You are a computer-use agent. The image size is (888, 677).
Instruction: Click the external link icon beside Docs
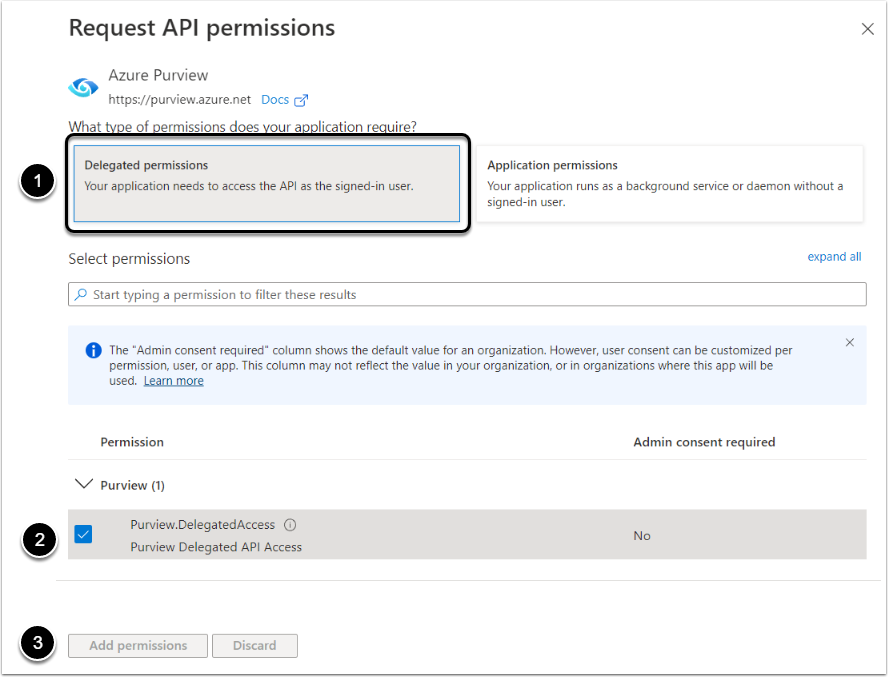tap(301, 100)
